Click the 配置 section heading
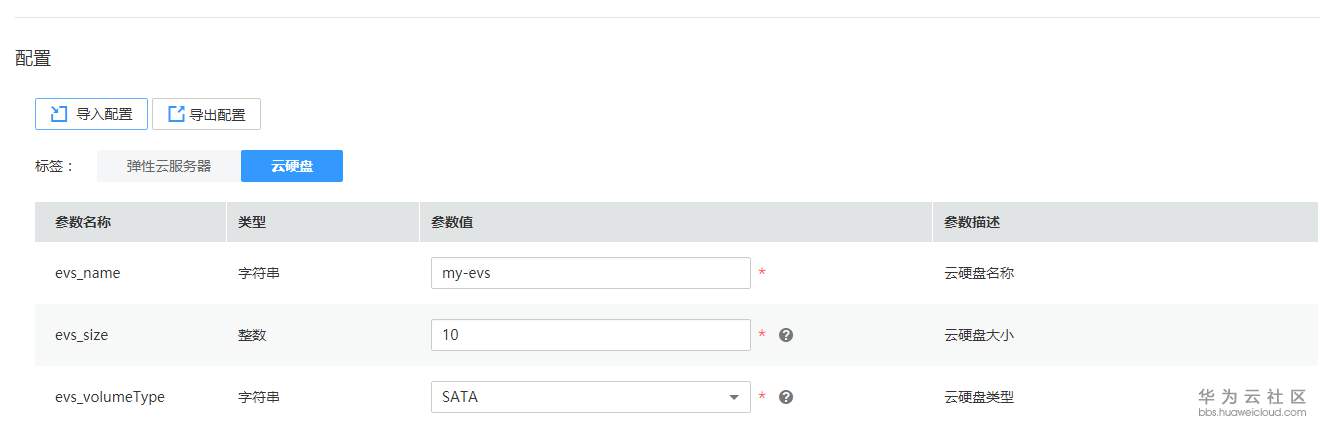Screen dimensions: 1320x427 (x=33, y=58)
